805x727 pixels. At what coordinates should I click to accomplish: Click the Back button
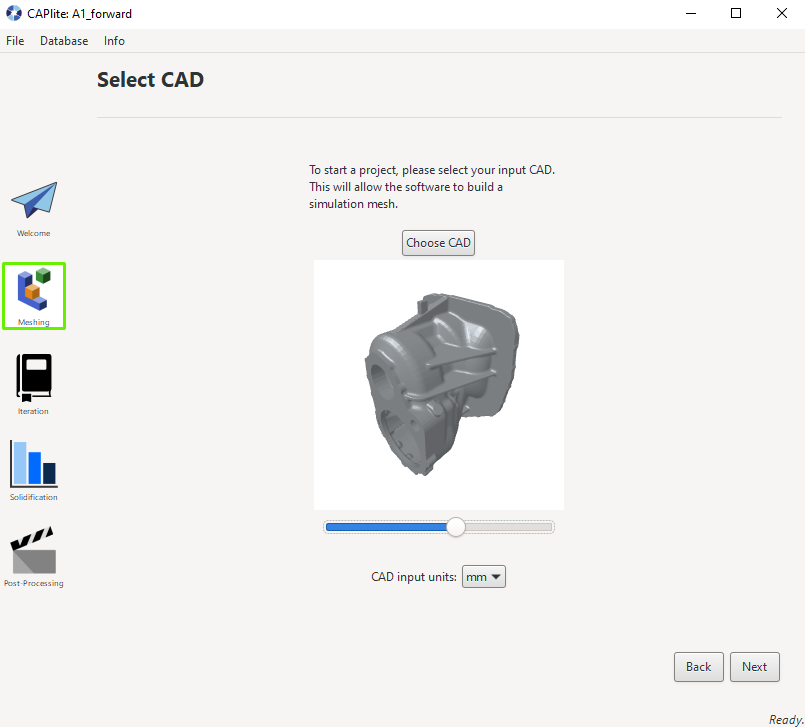[x=698, y=667]
